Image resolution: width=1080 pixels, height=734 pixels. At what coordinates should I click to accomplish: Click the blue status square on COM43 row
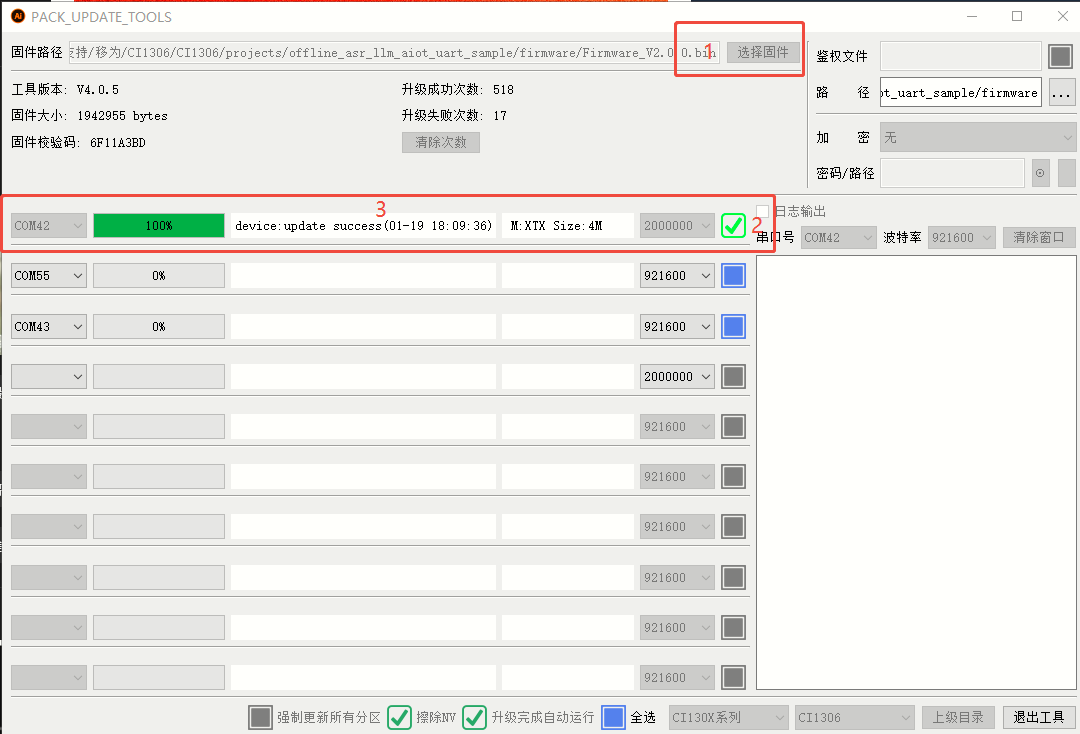(733, 326)
